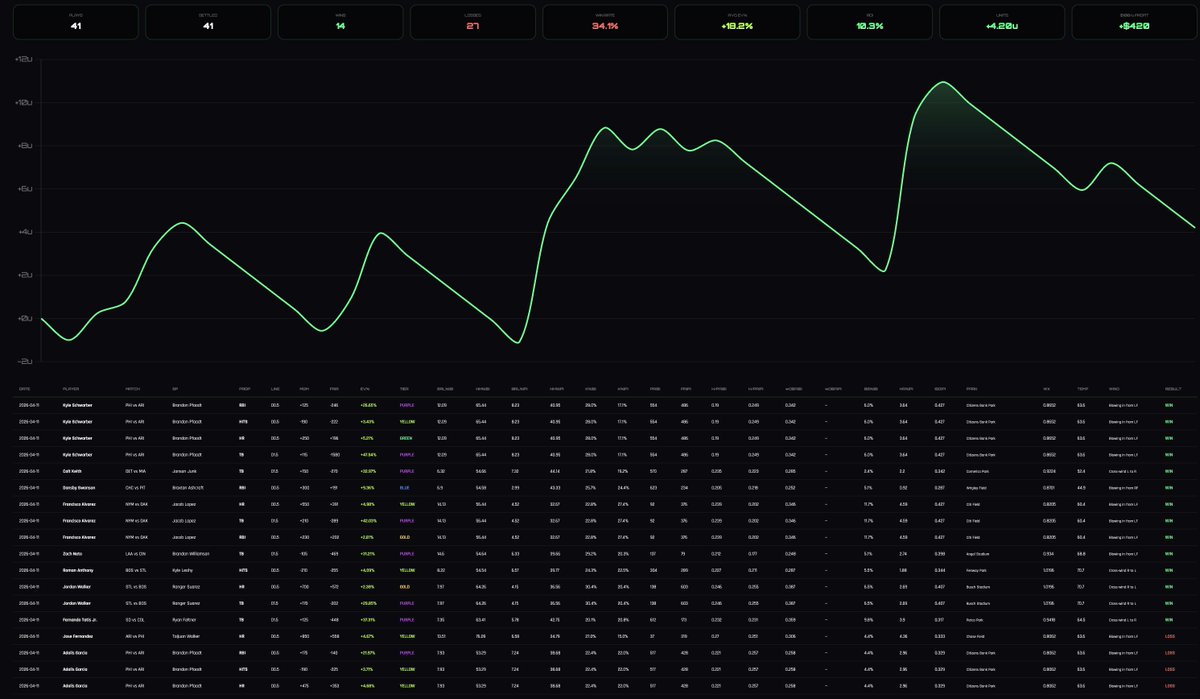The image size is (1200, 699).
Task: Select the UNITS card showing +4.20u
Action: pyautogui.click(x=1002, y=22)
